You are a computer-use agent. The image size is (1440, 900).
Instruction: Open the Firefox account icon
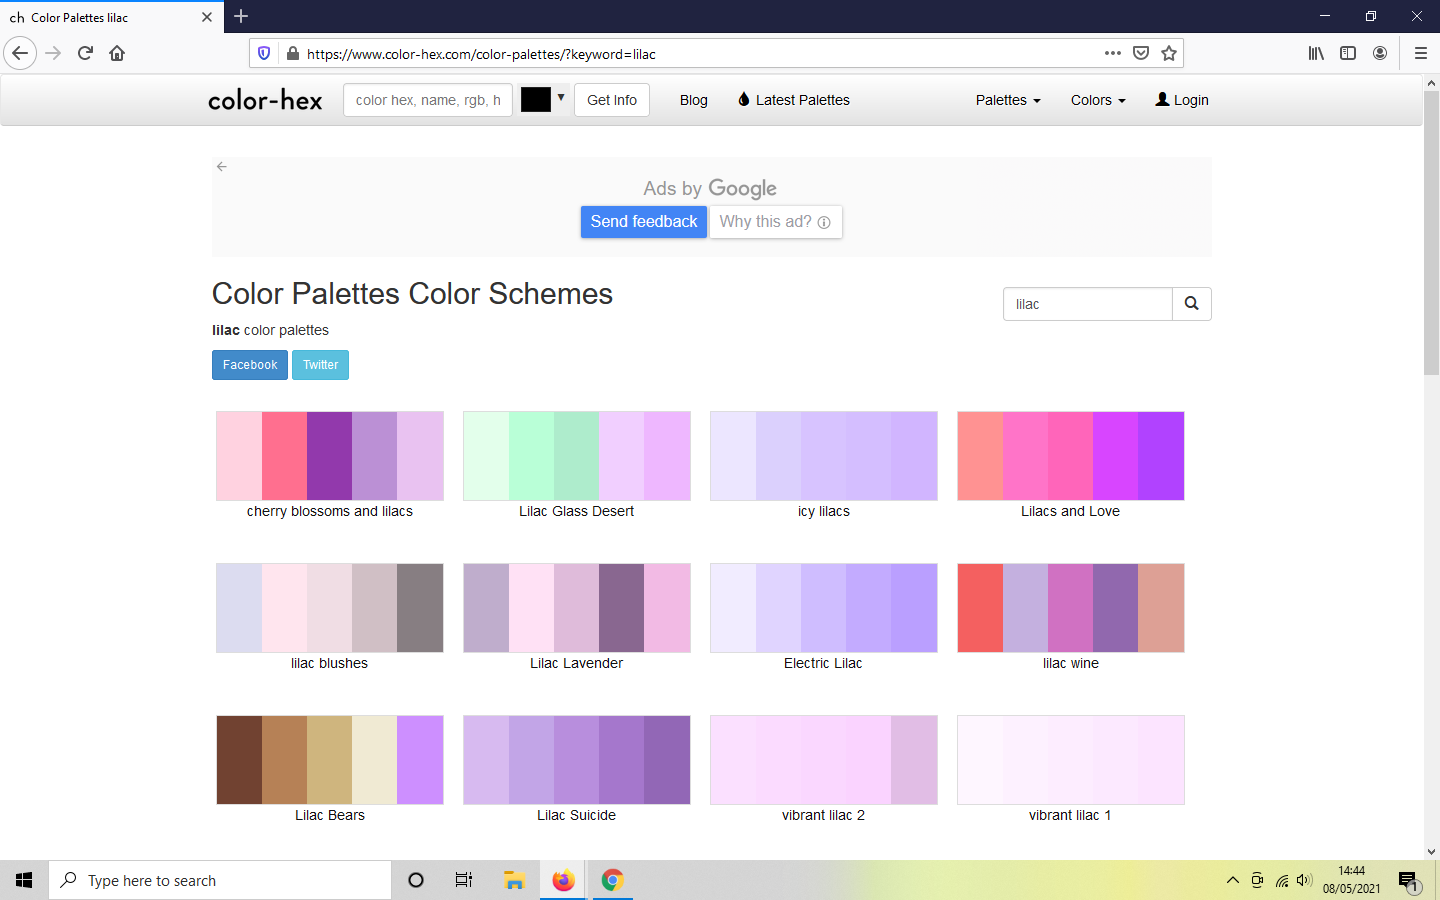tap(1380, 53)
